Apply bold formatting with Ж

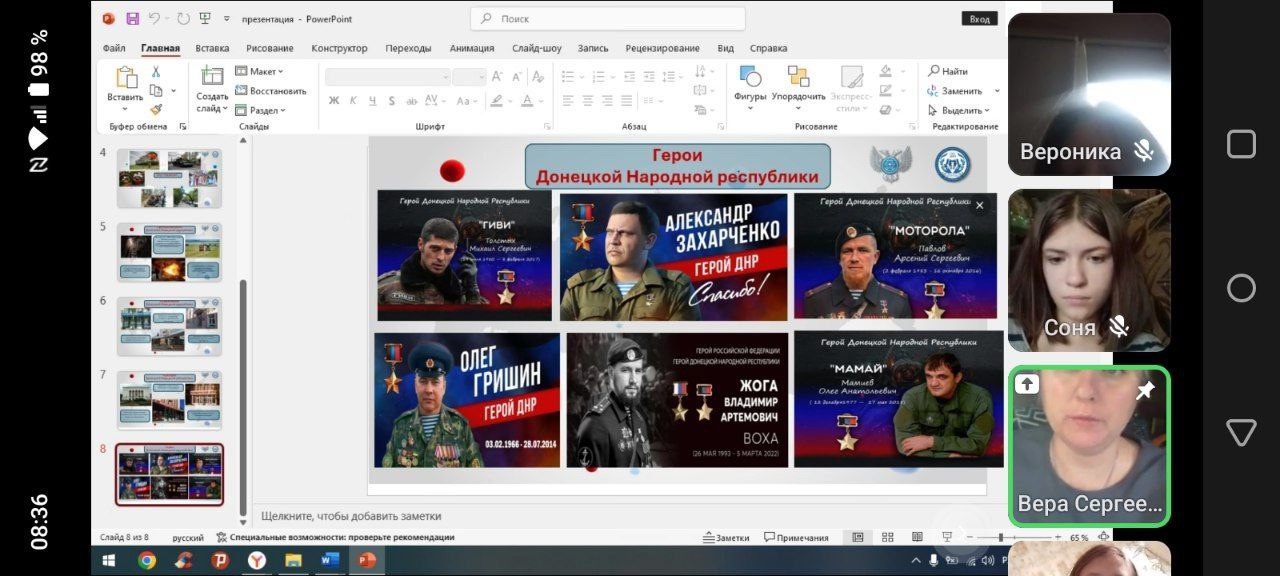pos(334,100)
